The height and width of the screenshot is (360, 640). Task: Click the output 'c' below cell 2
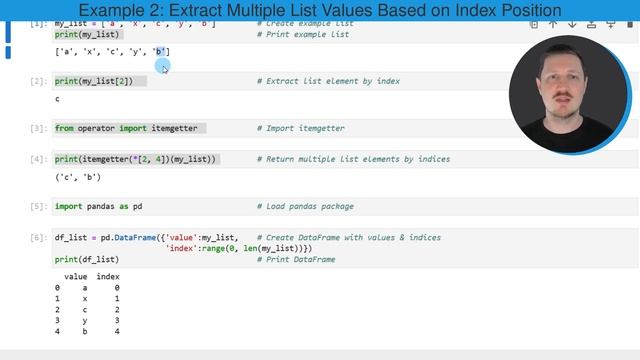point(57,99)
